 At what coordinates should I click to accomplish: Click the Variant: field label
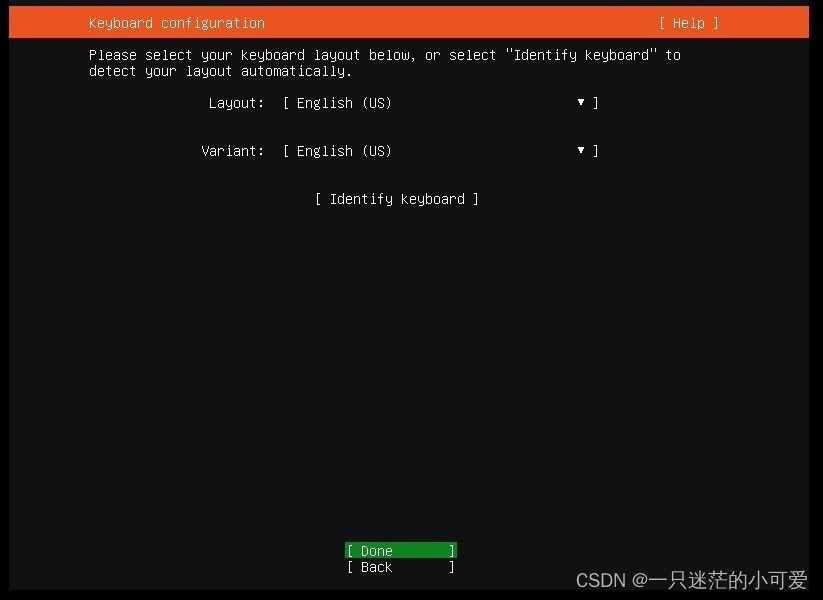233,151
